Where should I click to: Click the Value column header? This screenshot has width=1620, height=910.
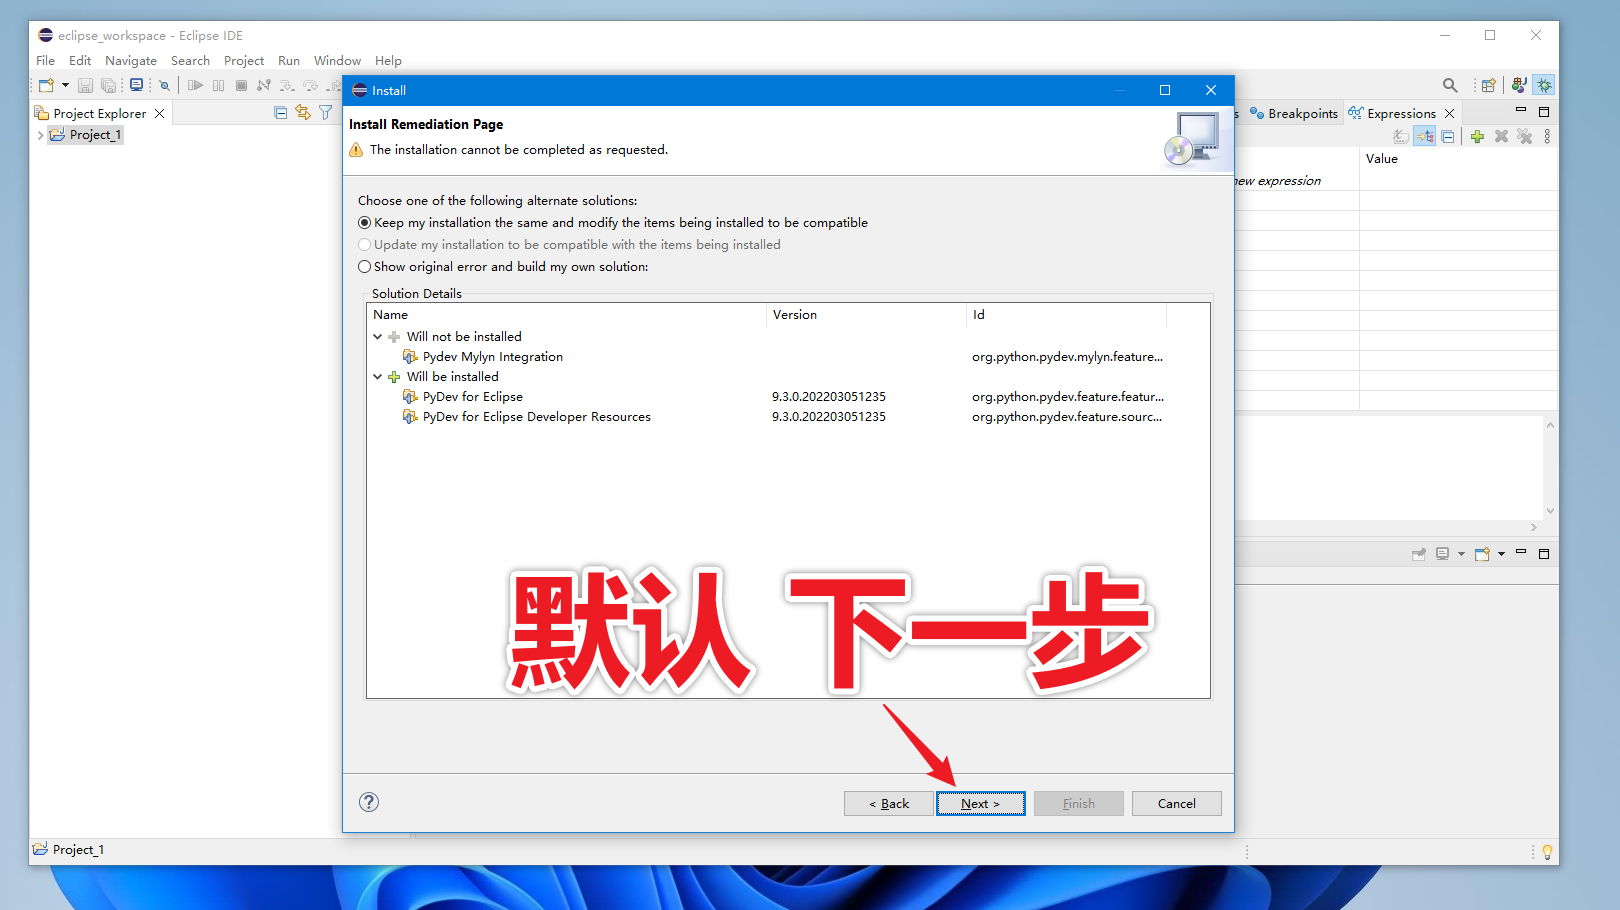1458,159
